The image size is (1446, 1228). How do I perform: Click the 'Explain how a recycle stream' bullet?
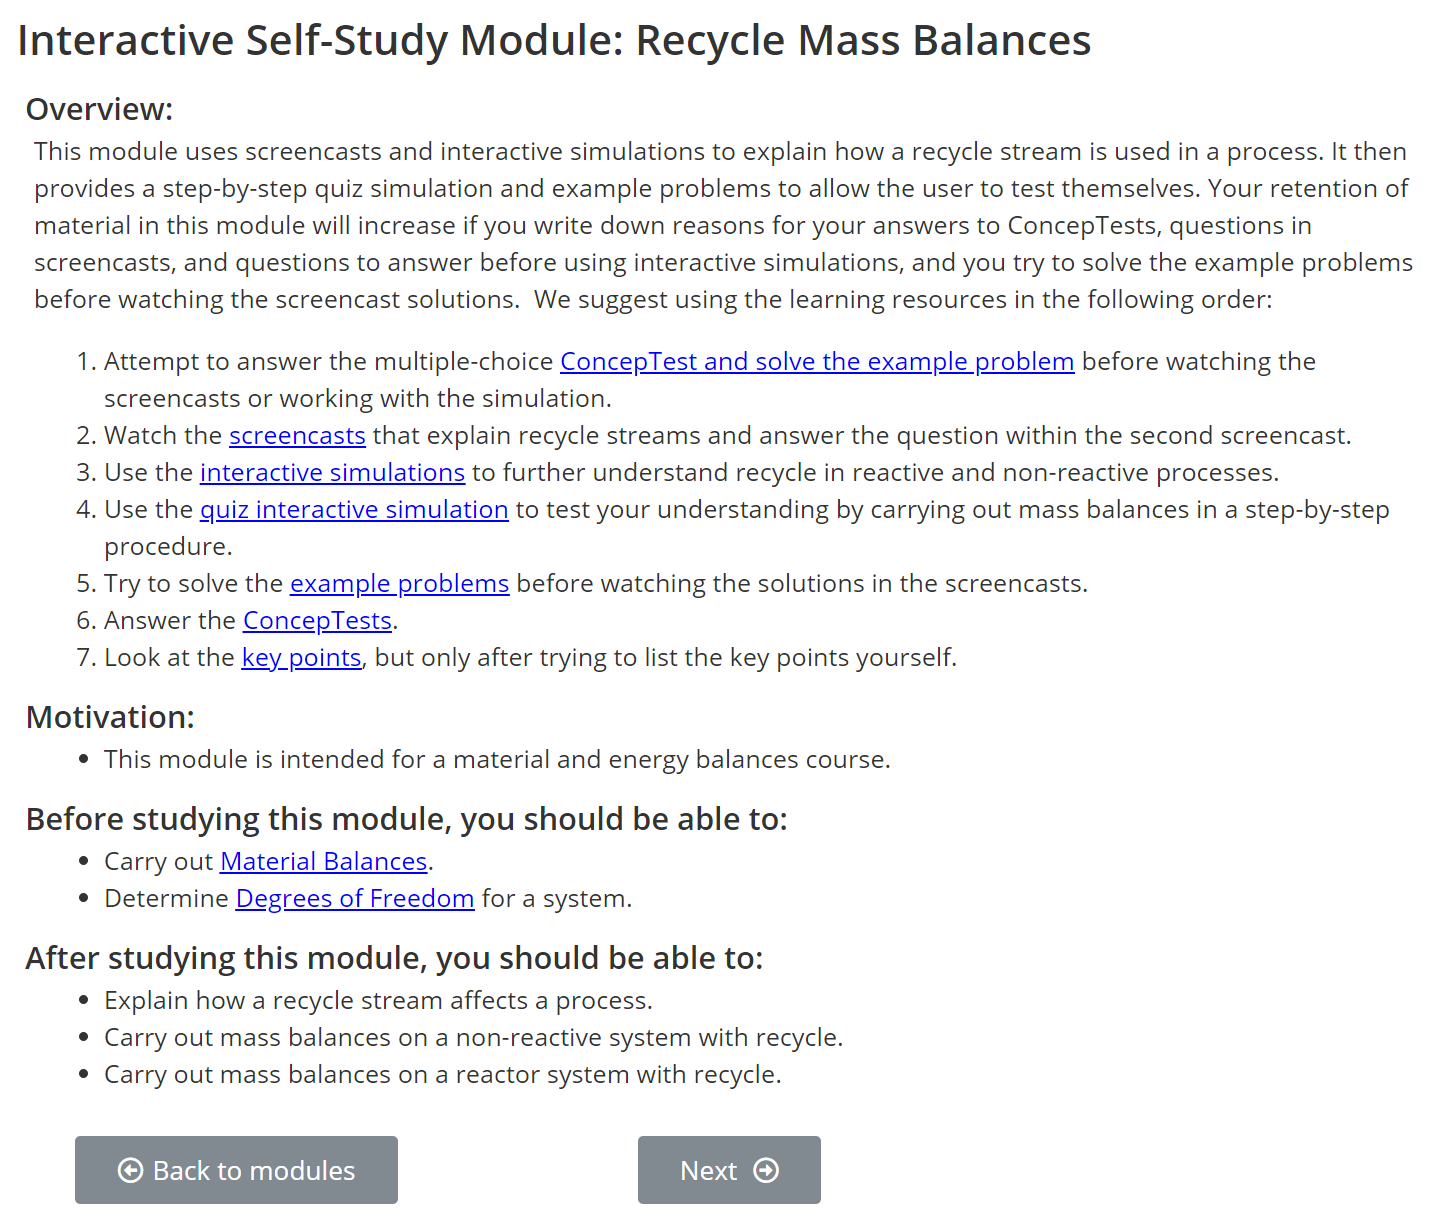pyautogui.click(x=378, y=1001)
